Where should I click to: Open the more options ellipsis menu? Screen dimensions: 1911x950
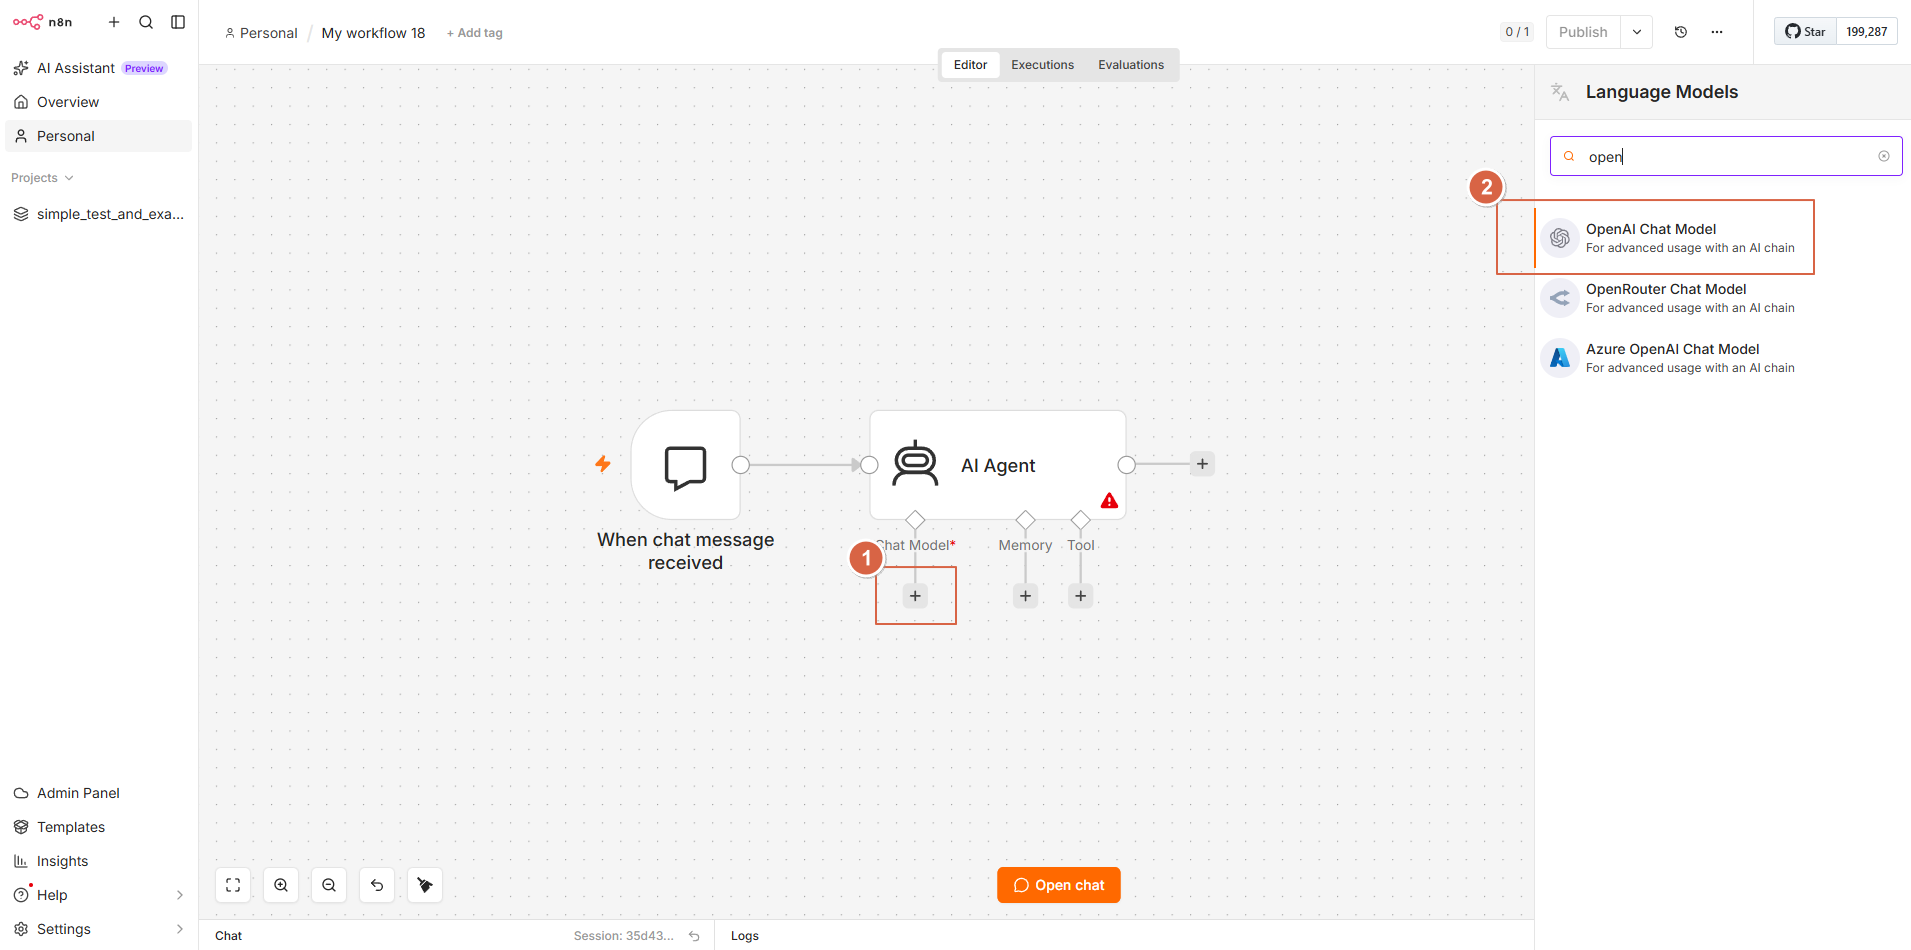pos(1717,32)
